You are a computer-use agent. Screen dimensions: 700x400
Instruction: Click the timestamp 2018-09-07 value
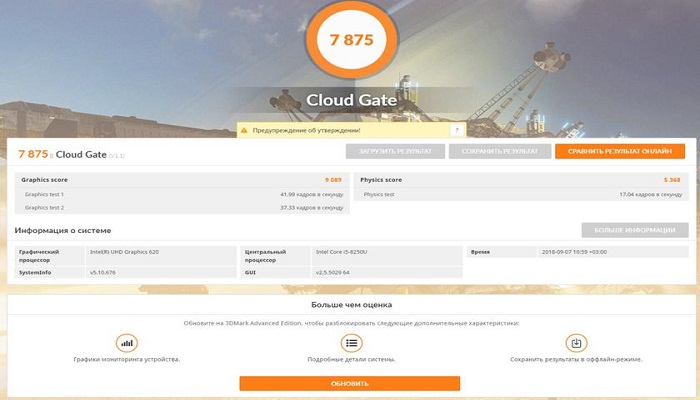click(x=574, y=252)
